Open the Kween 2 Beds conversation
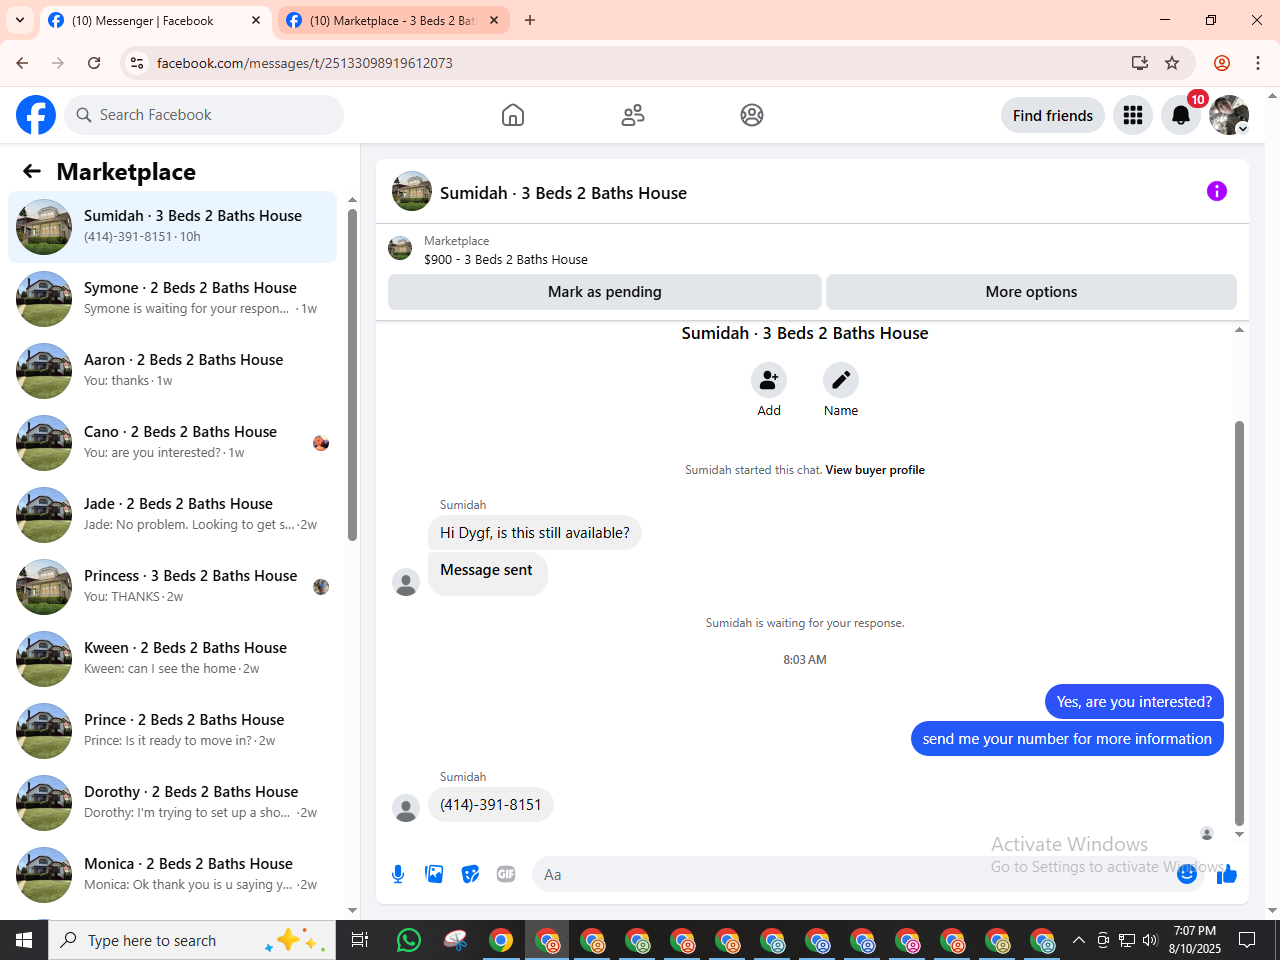Screen dimensions: 1280x960 coord(172,659)
